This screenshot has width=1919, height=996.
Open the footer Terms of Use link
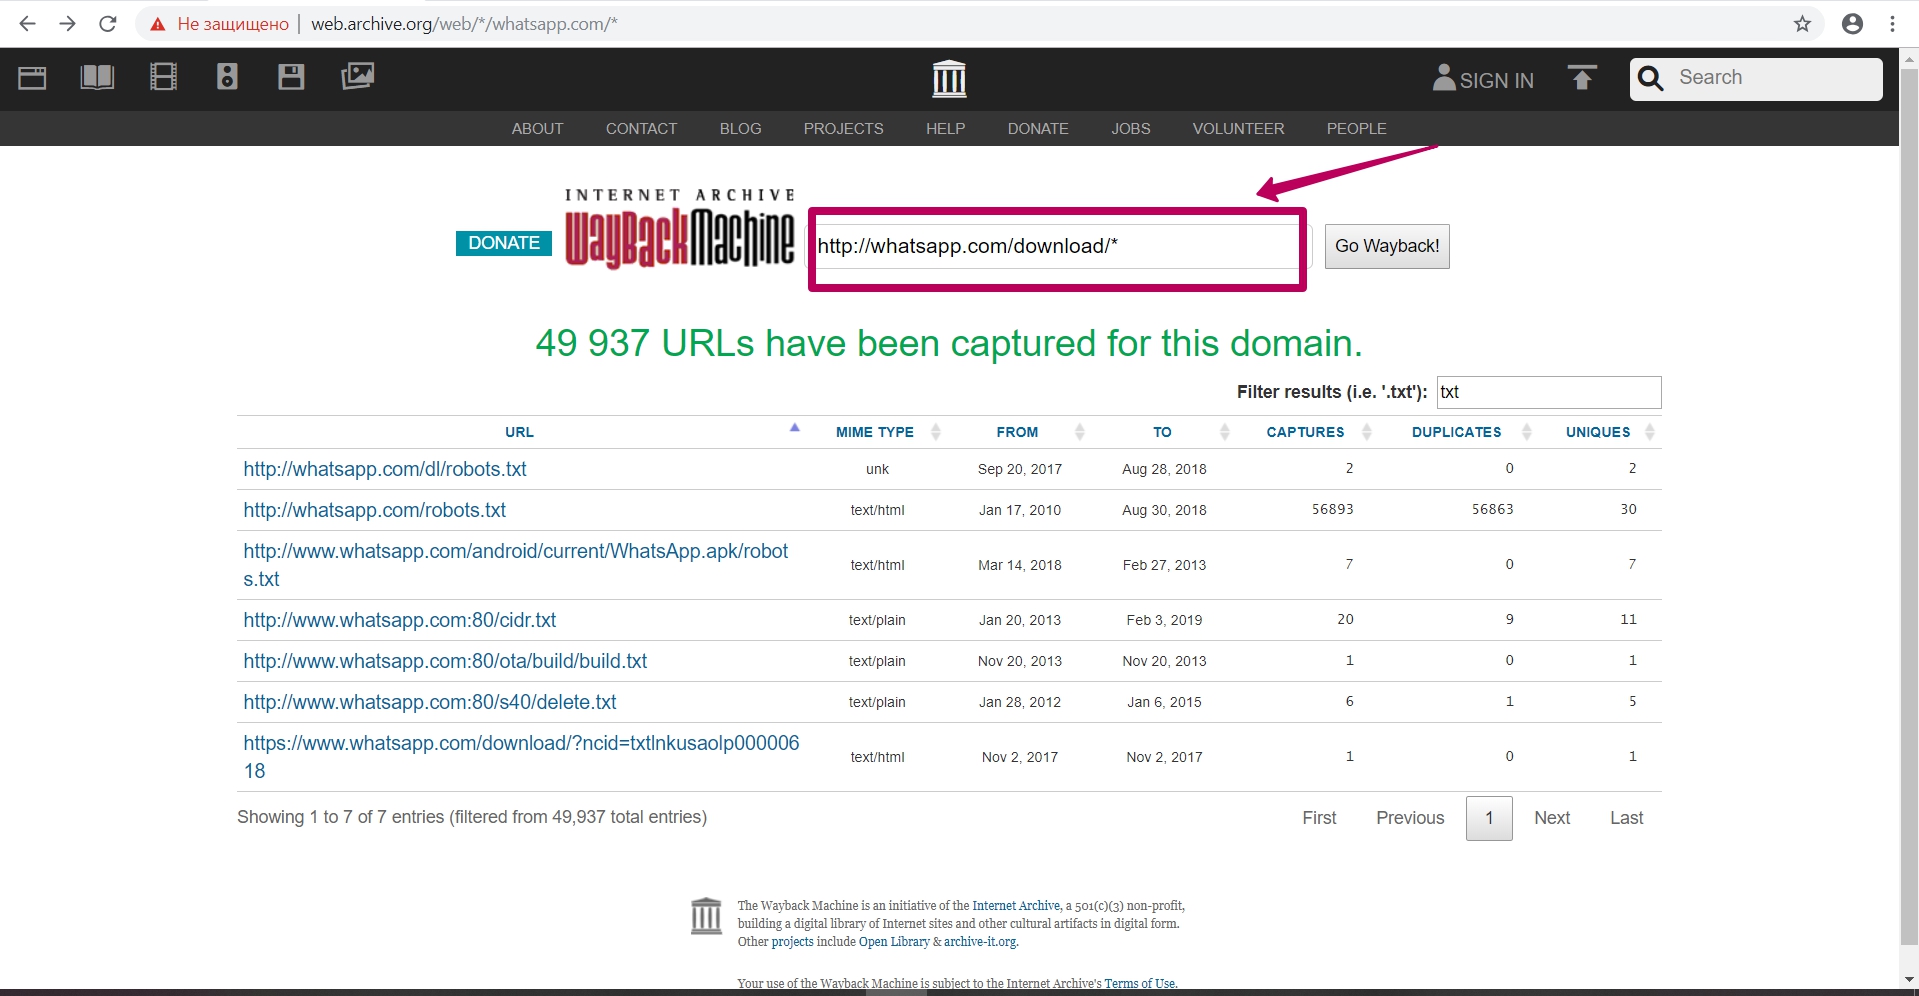[1140, 984]
